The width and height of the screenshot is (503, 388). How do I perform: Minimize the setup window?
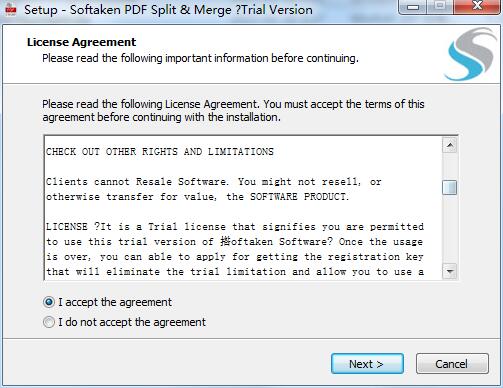click(413, 7)
